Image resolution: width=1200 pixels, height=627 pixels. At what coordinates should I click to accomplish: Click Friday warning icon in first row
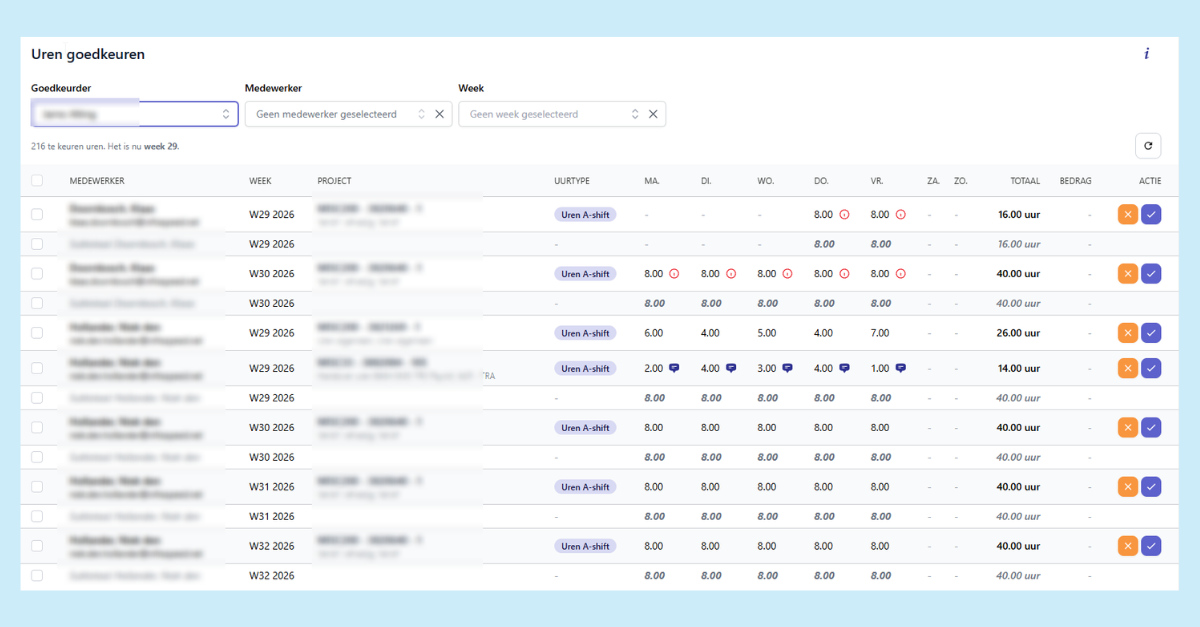(x=901, y=214)
